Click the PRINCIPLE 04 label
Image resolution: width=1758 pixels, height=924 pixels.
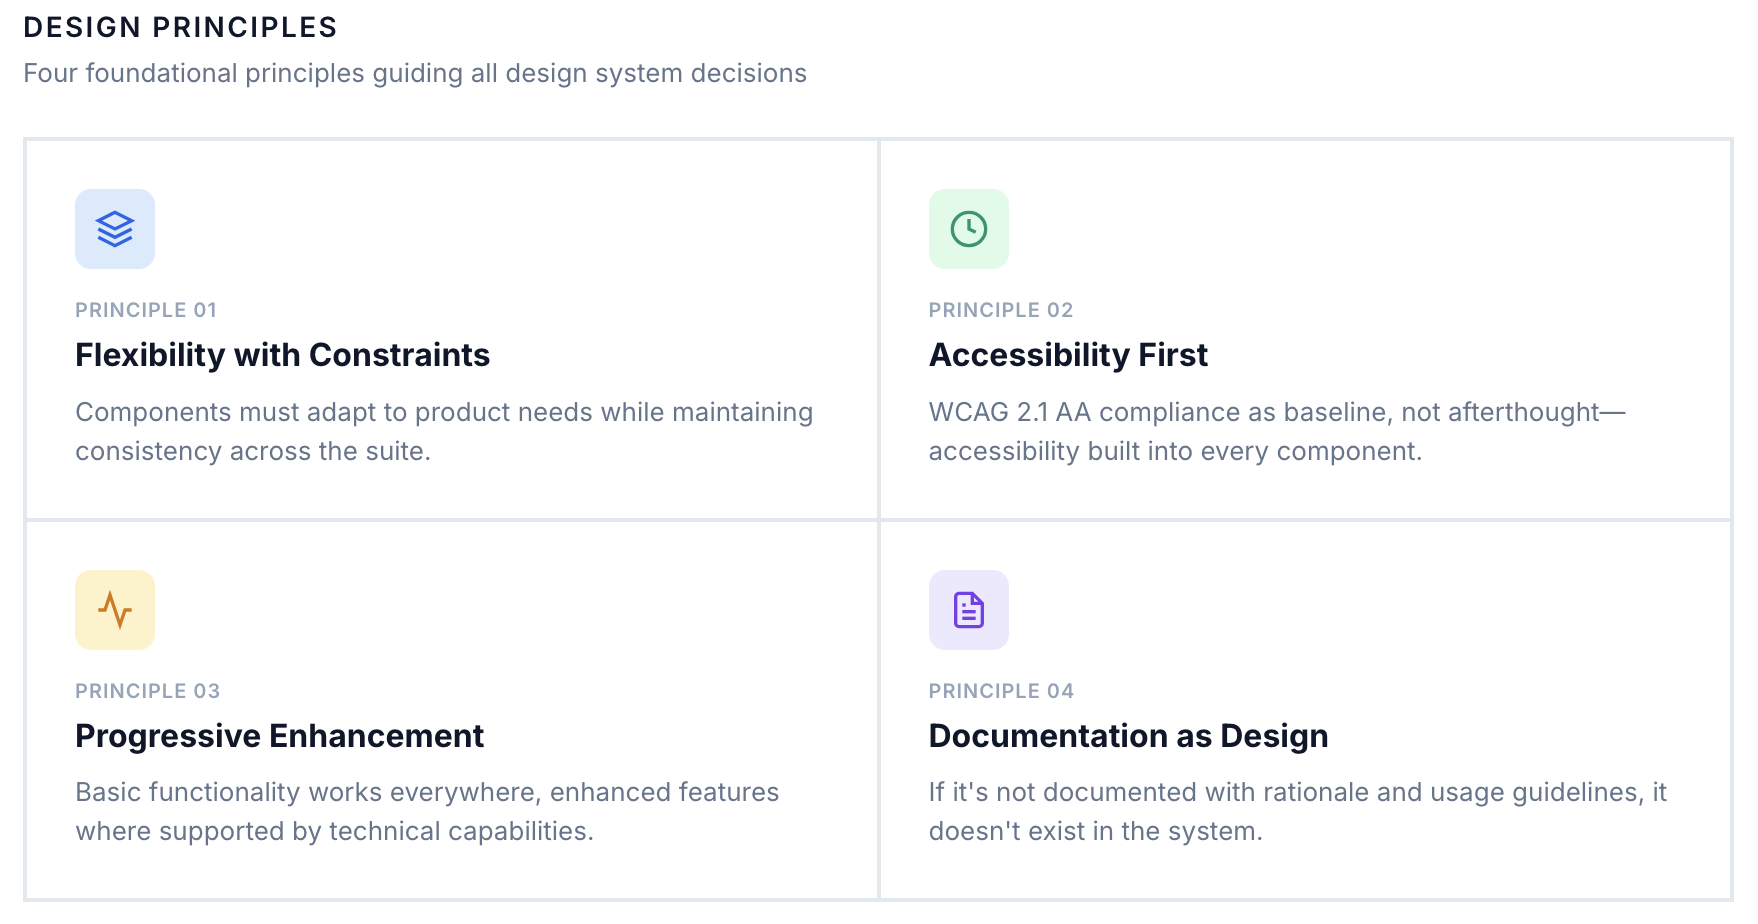[x=1001, y=691]
